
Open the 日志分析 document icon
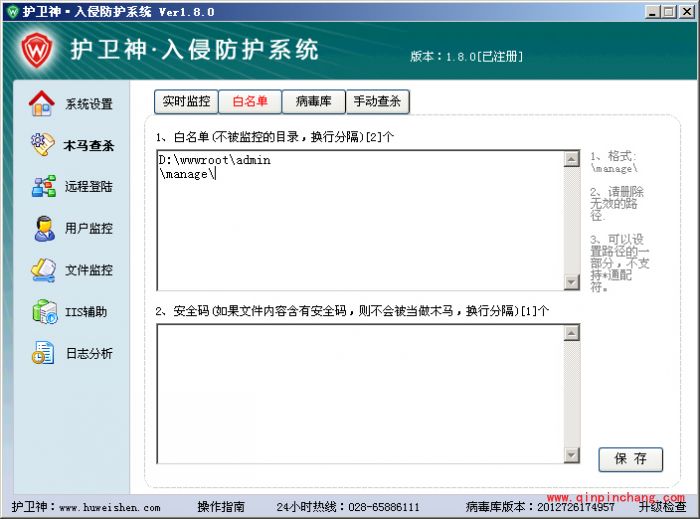(43, 353)
